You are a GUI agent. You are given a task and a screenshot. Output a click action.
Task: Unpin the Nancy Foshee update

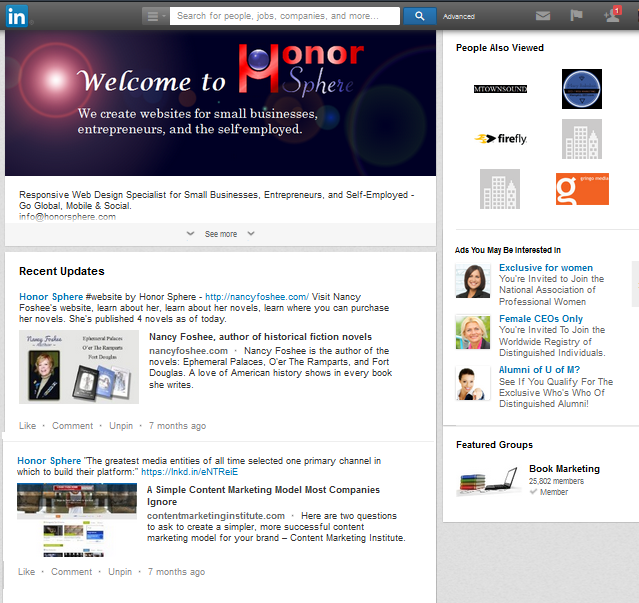click(121, 426)
